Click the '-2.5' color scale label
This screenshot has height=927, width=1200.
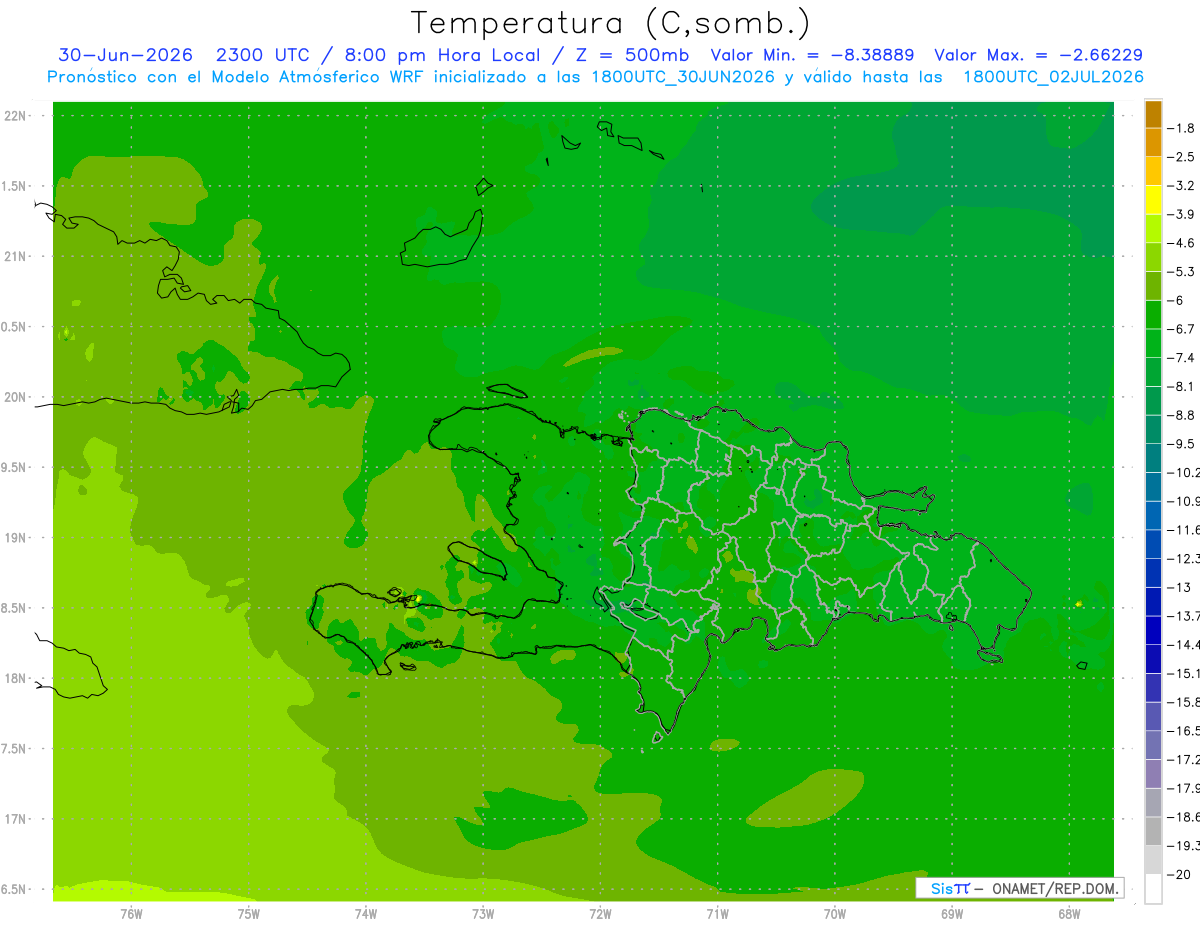tap(1182, 157)
